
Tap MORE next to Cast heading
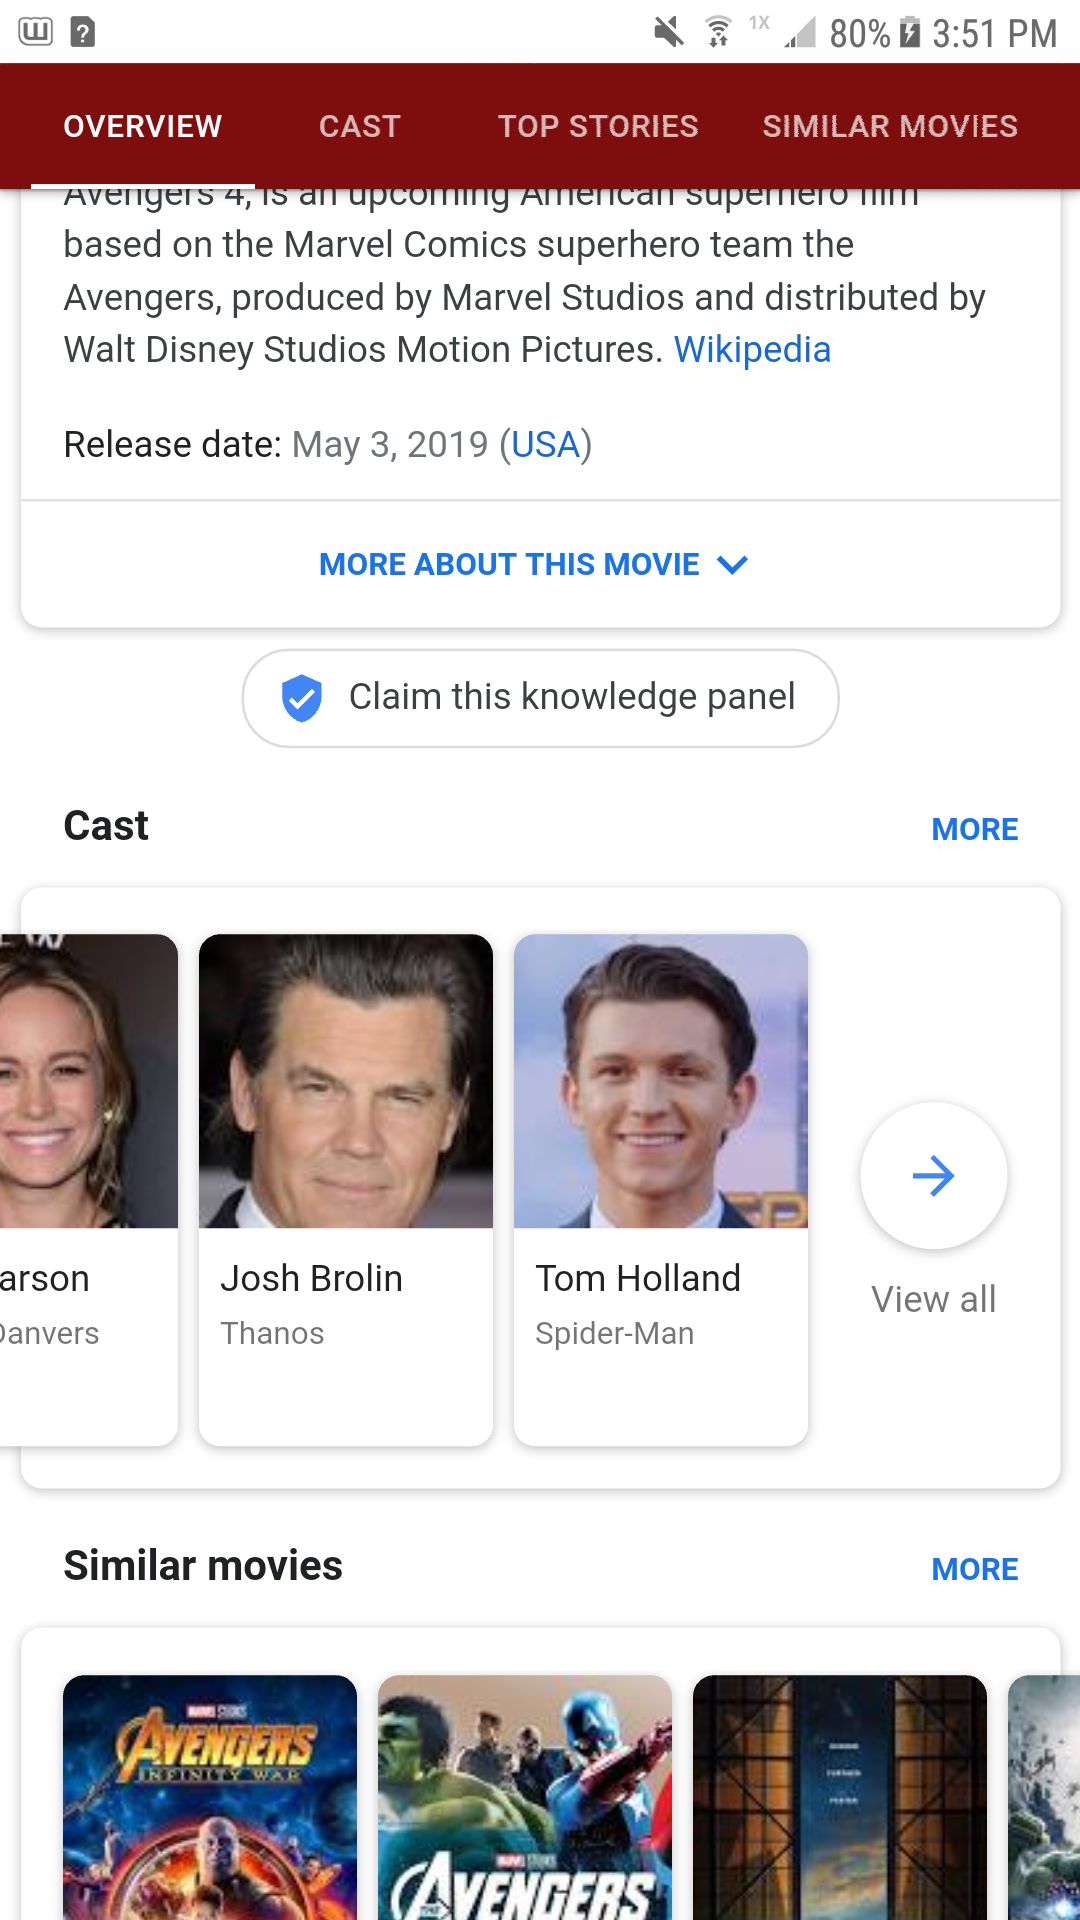pyautogui.click(x=974, y=829)
